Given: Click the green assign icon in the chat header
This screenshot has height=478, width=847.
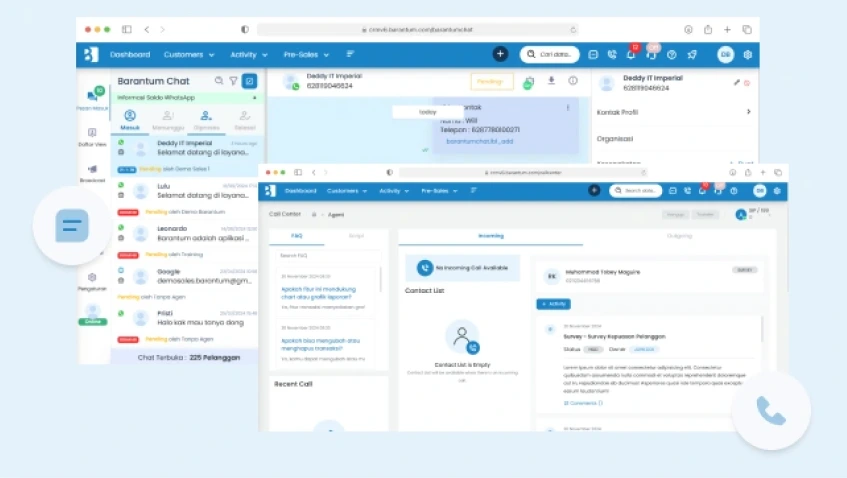Looking at the screenshot, I should 528,83.
